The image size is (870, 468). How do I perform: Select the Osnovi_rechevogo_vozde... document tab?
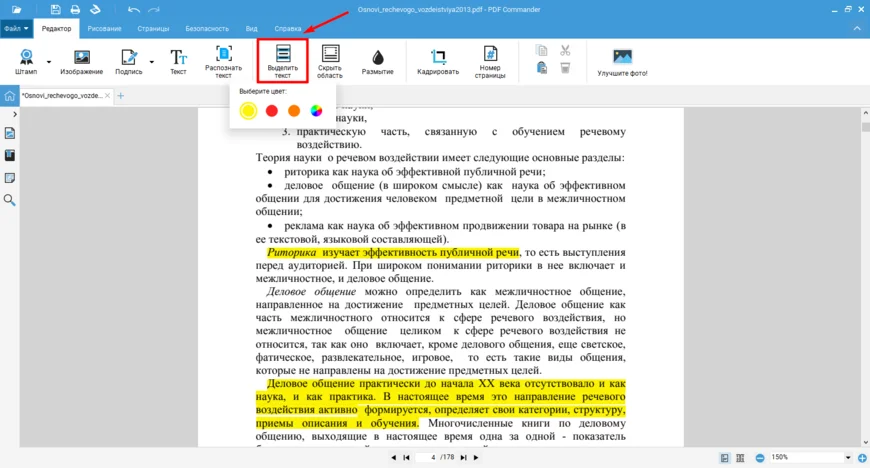[62, 95]
